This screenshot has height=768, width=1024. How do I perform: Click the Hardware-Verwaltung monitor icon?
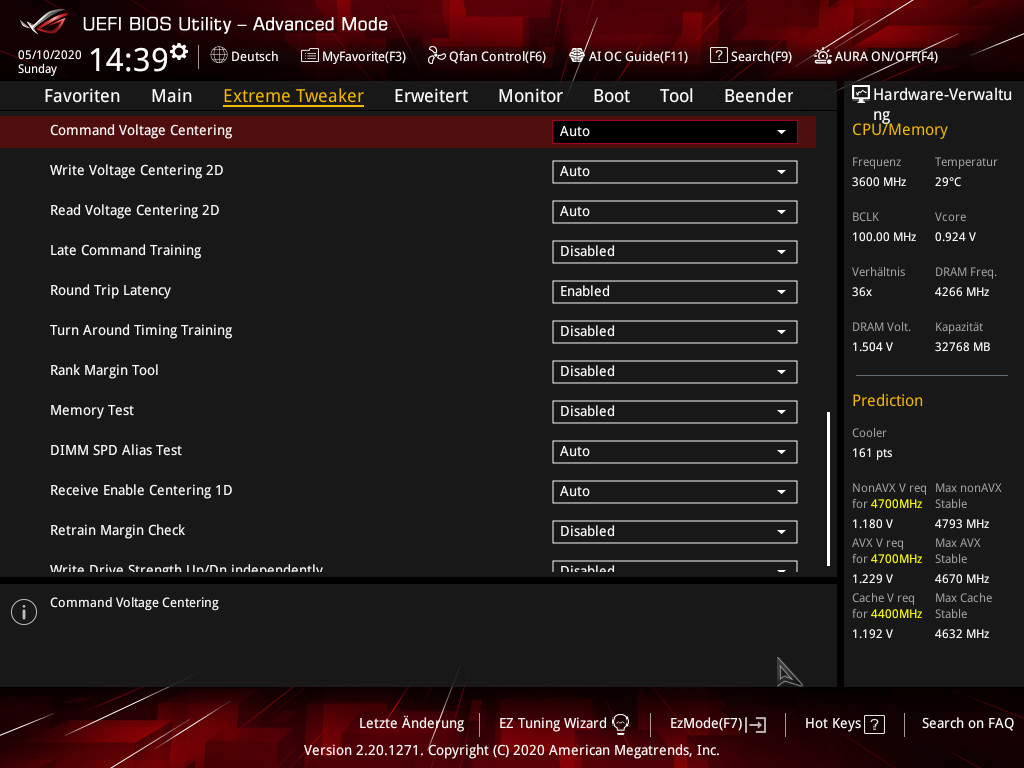(x=861, y=95)
